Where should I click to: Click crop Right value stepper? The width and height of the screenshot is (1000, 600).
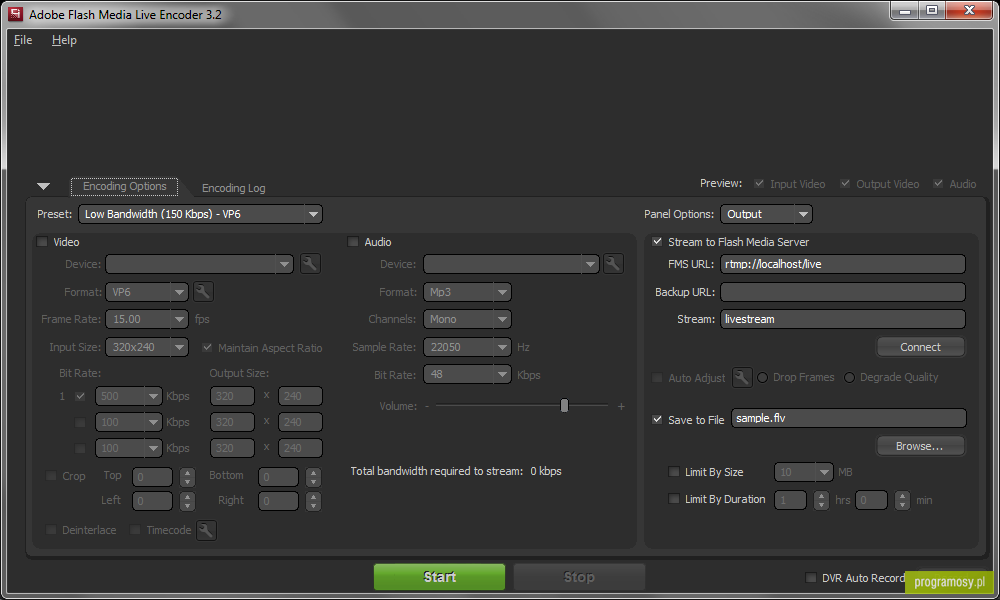(313, 501)
